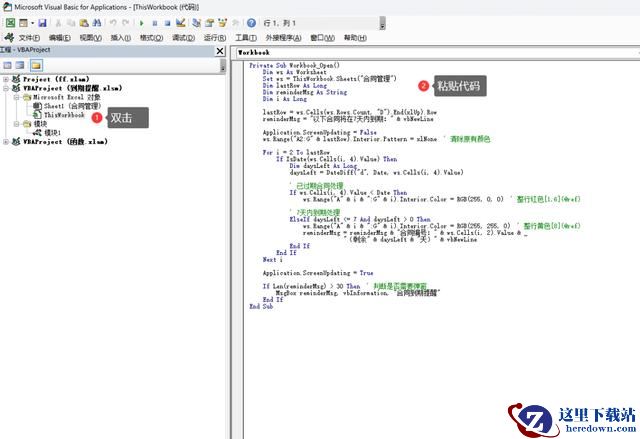Image resolution: width=640 pixels, height=439 pixels.
Task: Open the 窗口(W) menu
Action: 322,38
